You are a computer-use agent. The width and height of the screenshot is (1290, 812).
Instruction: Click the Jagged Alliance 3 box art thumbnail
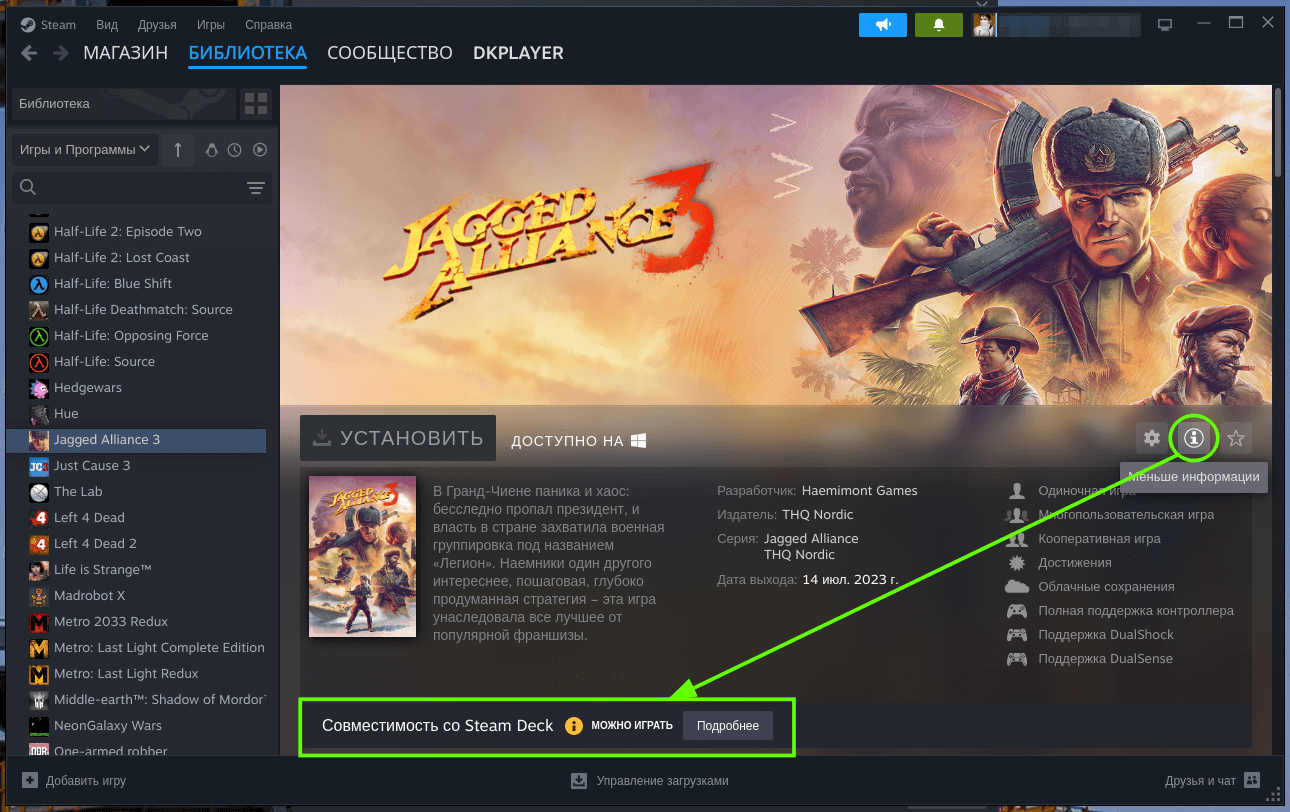(362, 557)
